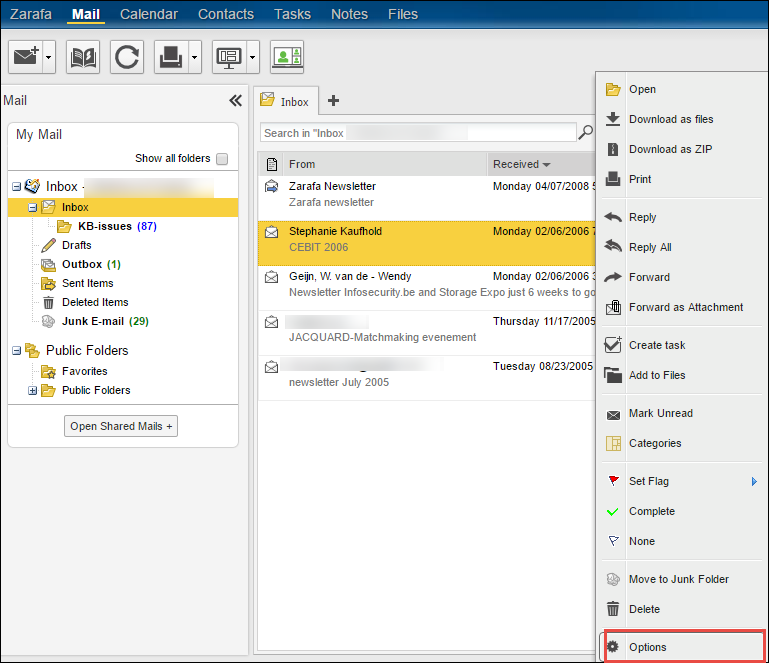Open the print options dropdown arrow
Screen dimensions: 769x663
(195, 57)
